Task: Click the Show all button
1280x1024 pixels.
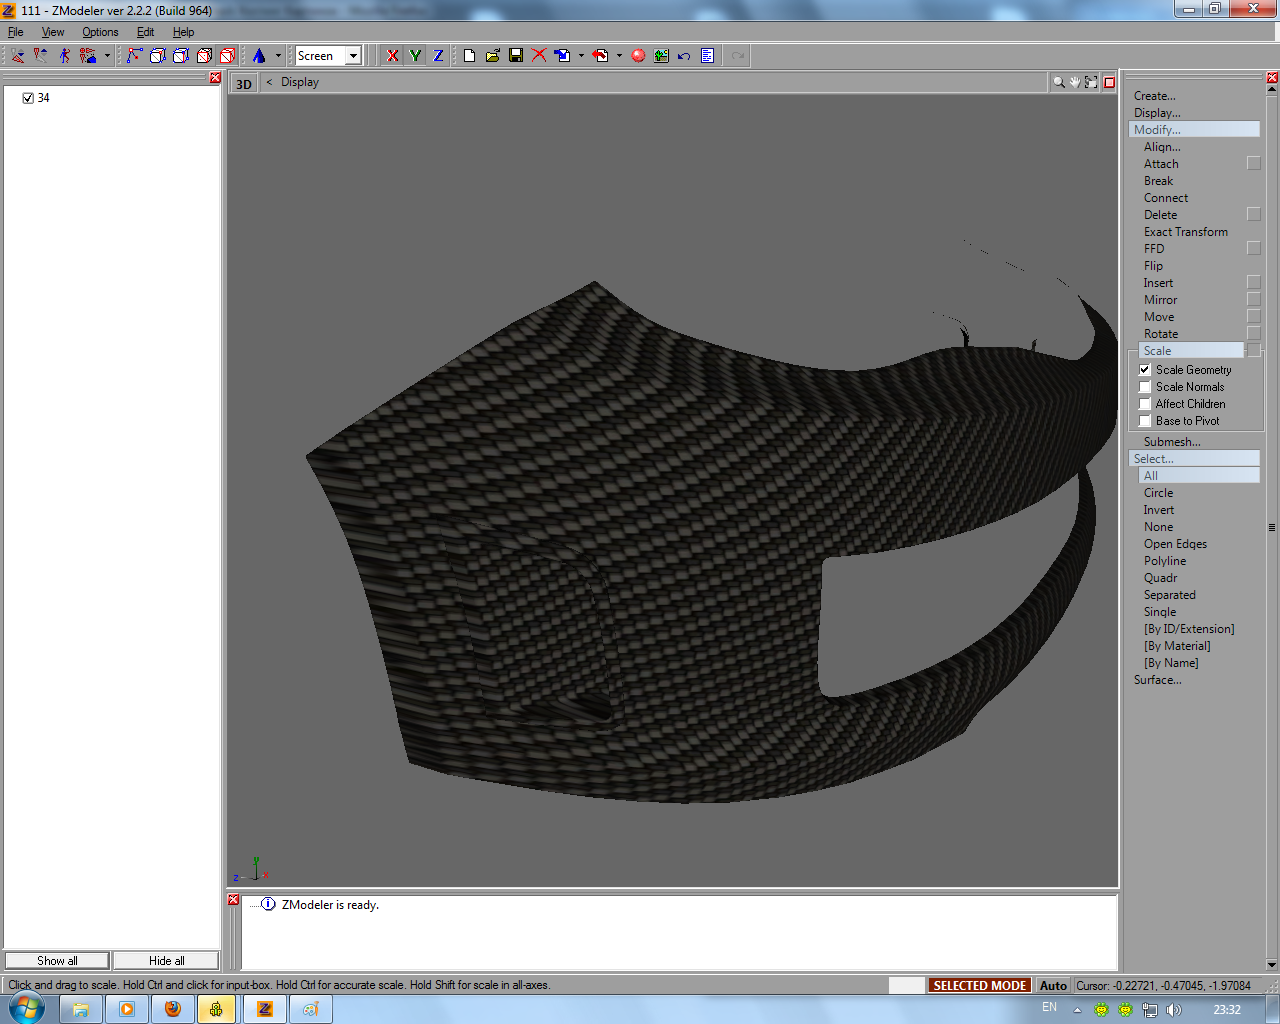Action: 57,961
